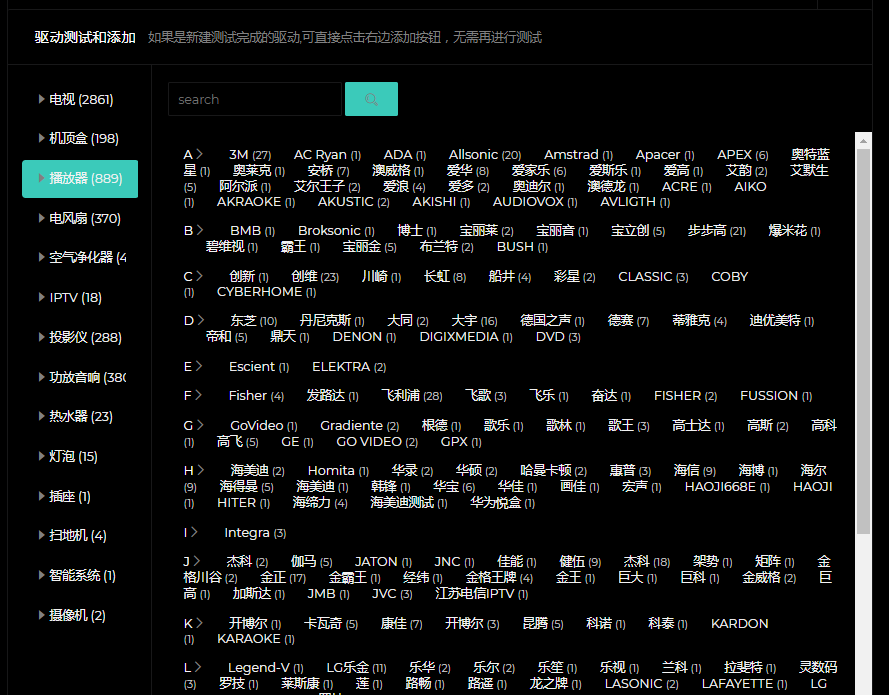Select brand Escient (1)
This screenshot has height=695, width=889.
[x=259, y=367]
